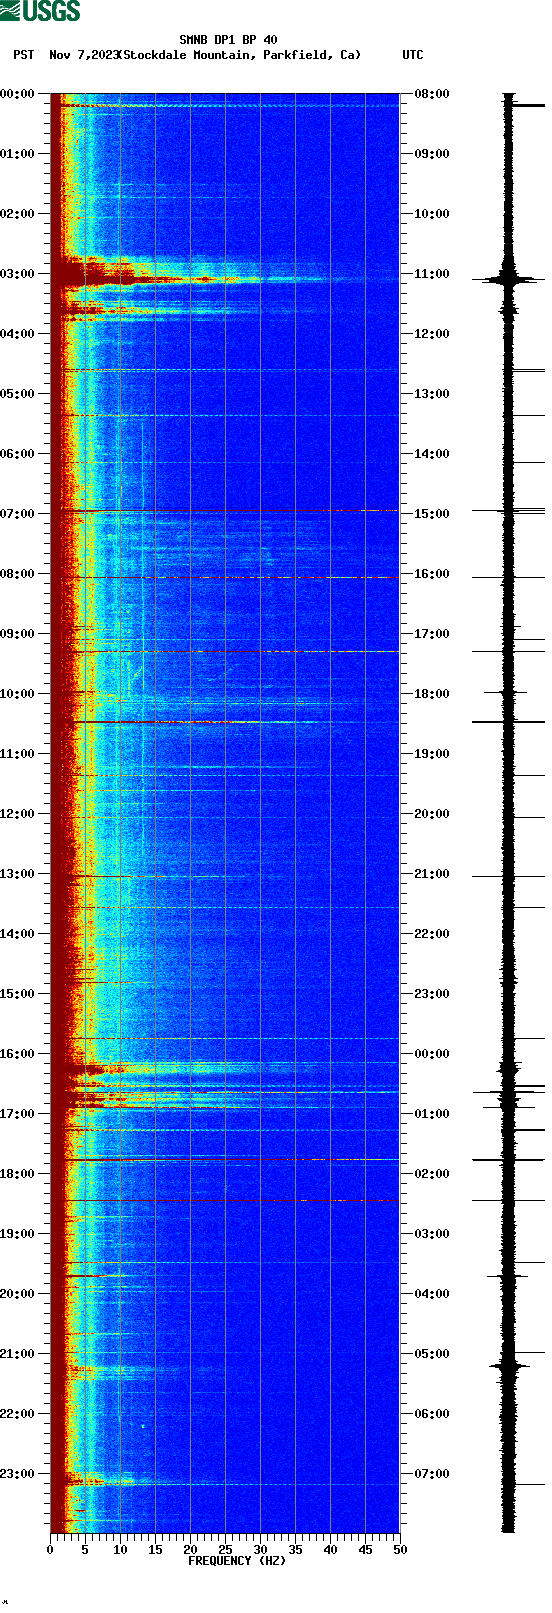Click the 02:00 label on the UTC axis

tap(431, 1174)
